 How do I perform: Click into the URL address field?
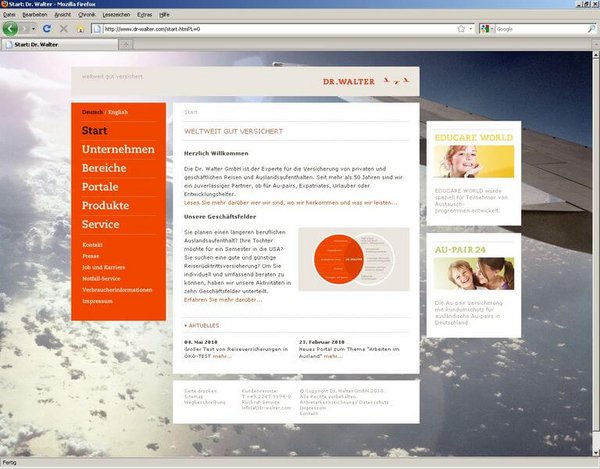pos(279,29)
